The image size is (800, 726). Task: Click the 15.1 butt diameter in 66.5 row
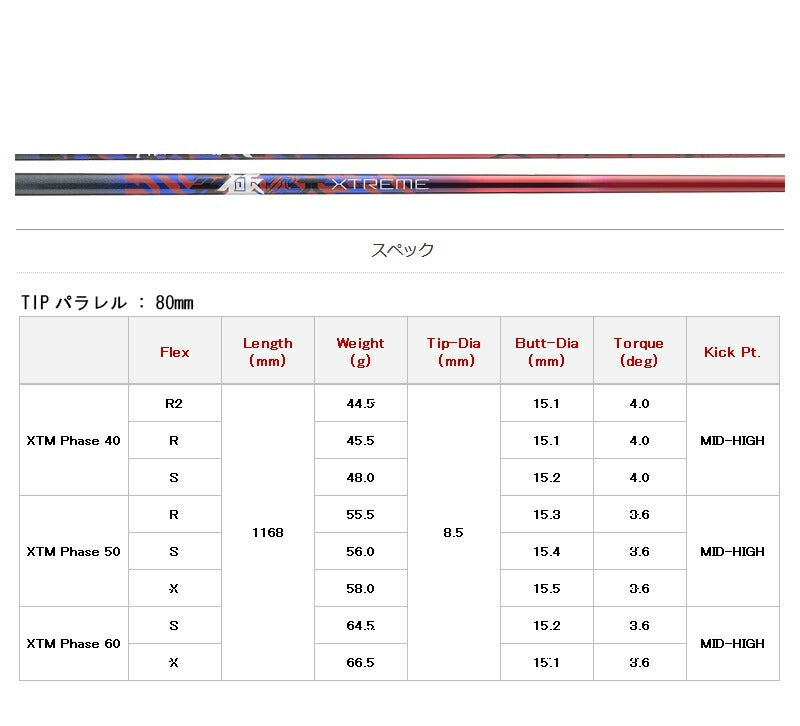tap(546, 663)
